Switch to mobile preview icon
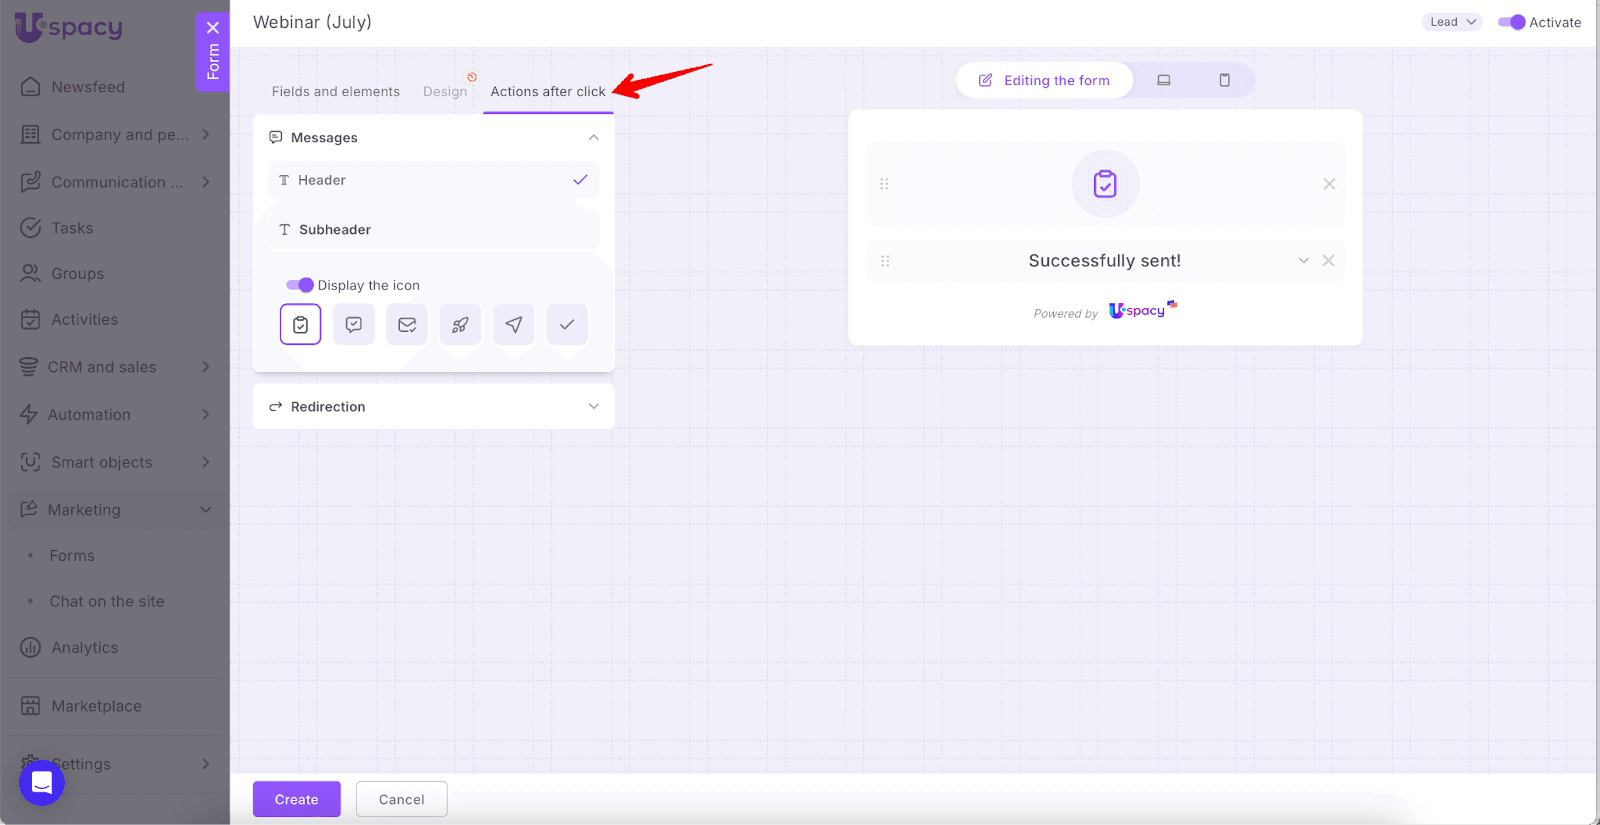 coord(1224,80)
